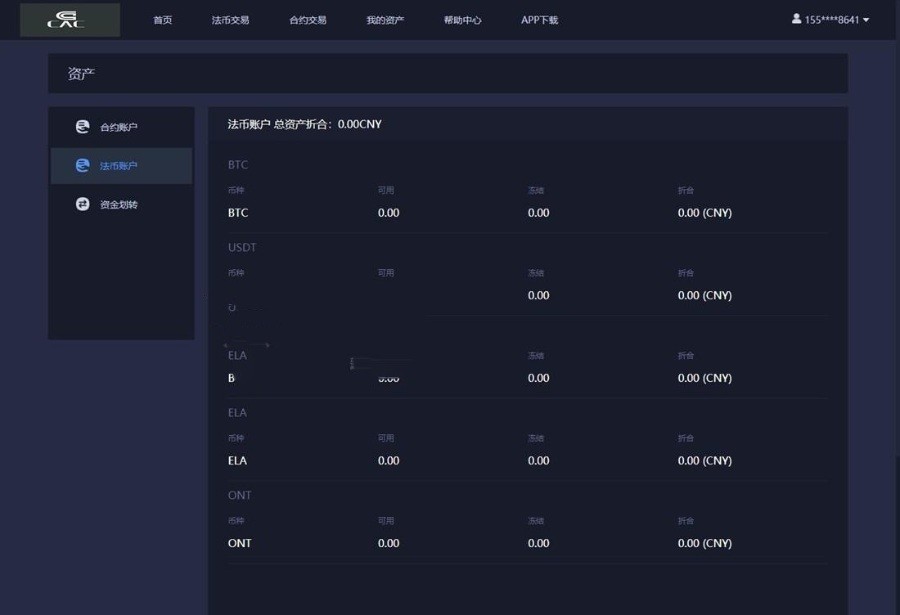The image size is (900, 615).
Task: Click the 法币账户 总资产折合 summary text
Action: click(304, 124)
